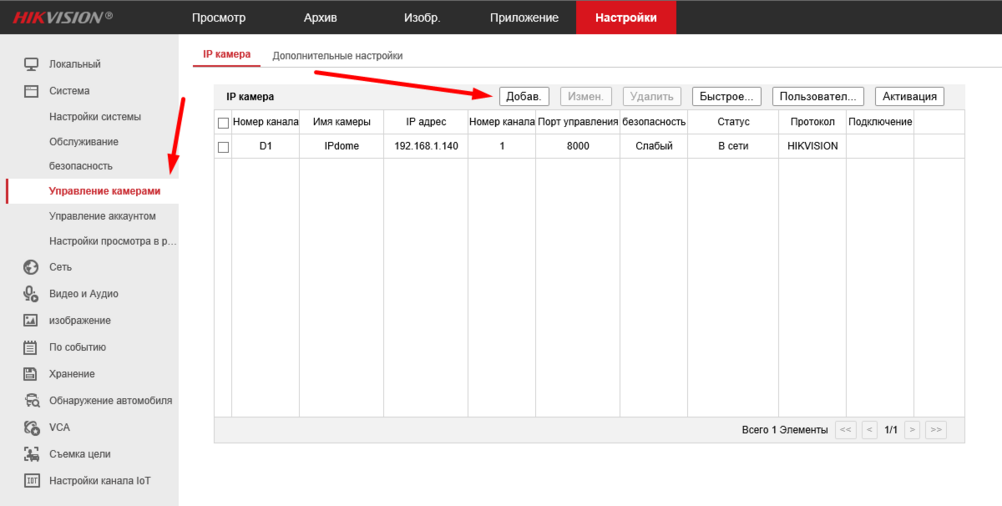The height and width of the screenshot is (506, 1002).
Task: Click the Network globe icon
Action: point(31,267)
